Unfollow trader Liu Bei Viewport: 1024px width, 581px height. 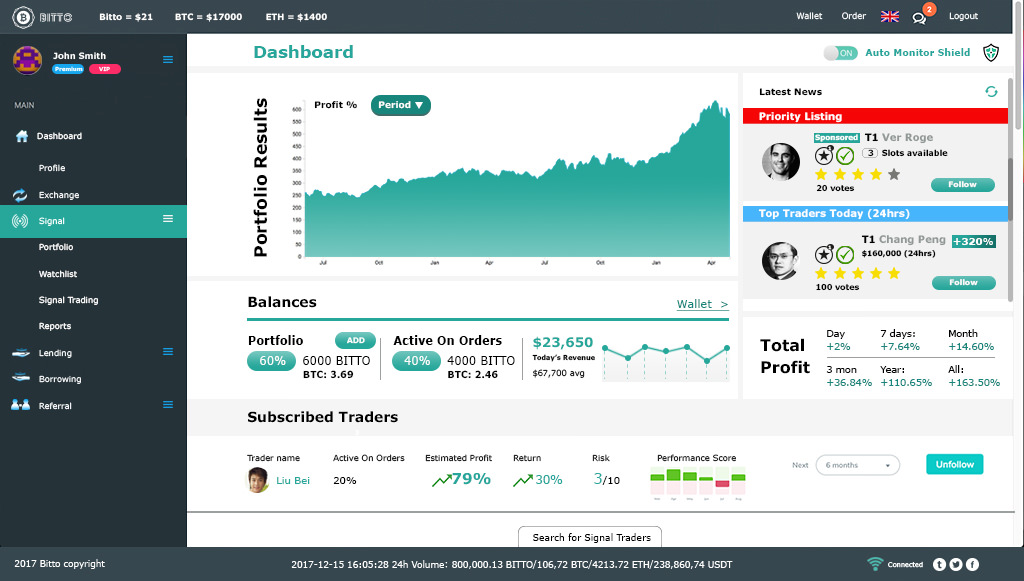pyautogui.click(x=954, y=464)
